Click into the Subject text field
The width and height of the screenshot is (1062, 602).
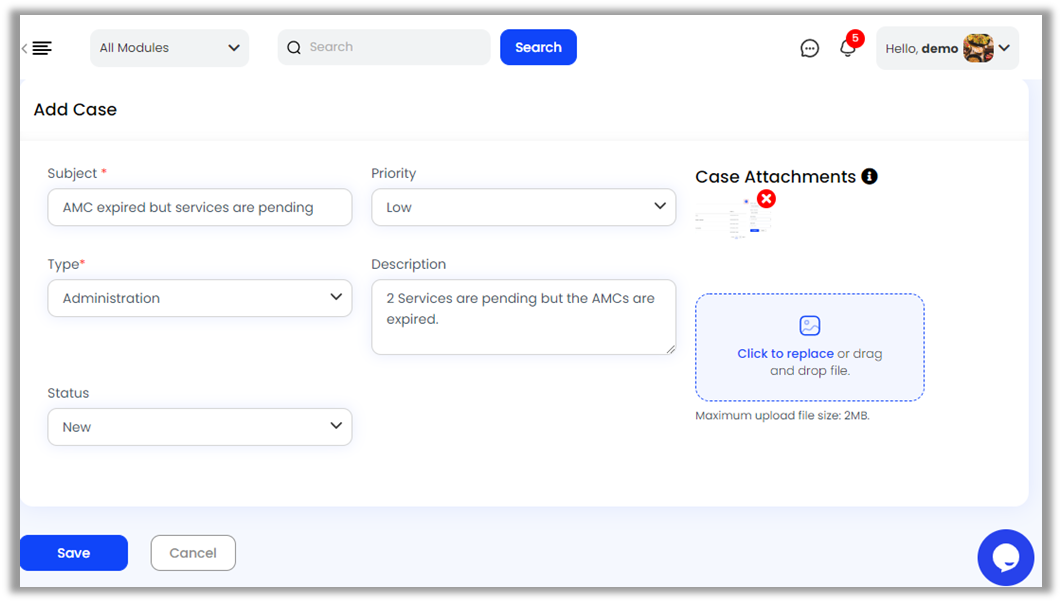point(200,208)
